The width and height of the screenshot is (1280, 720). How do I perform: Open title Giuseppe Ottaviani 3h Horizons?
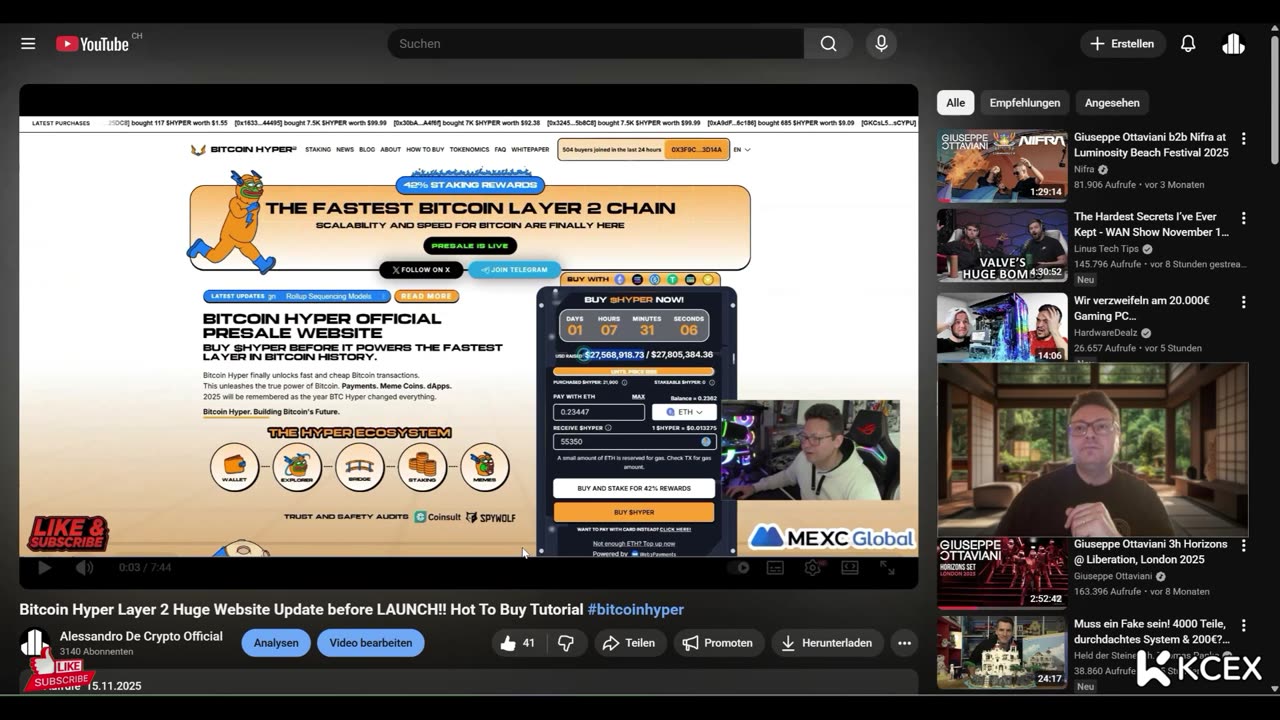point(1151,552)
